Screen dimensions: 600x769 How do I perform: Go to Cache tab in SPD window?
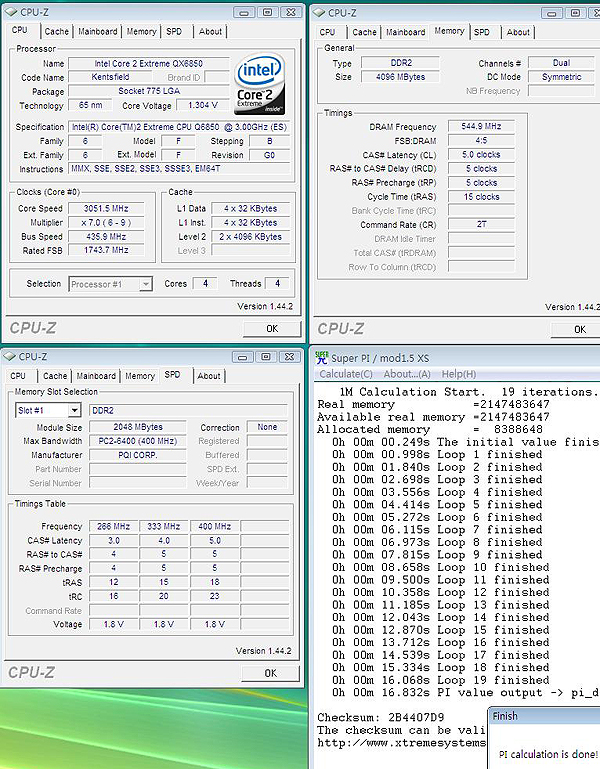tap(55, 376)
